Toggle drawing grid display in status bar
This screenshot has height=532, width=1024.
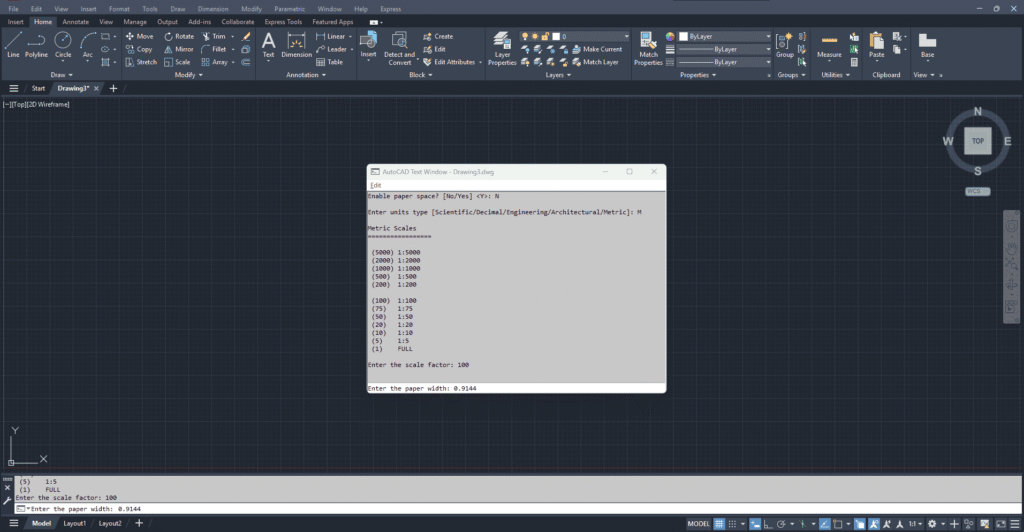pos(719,524)
